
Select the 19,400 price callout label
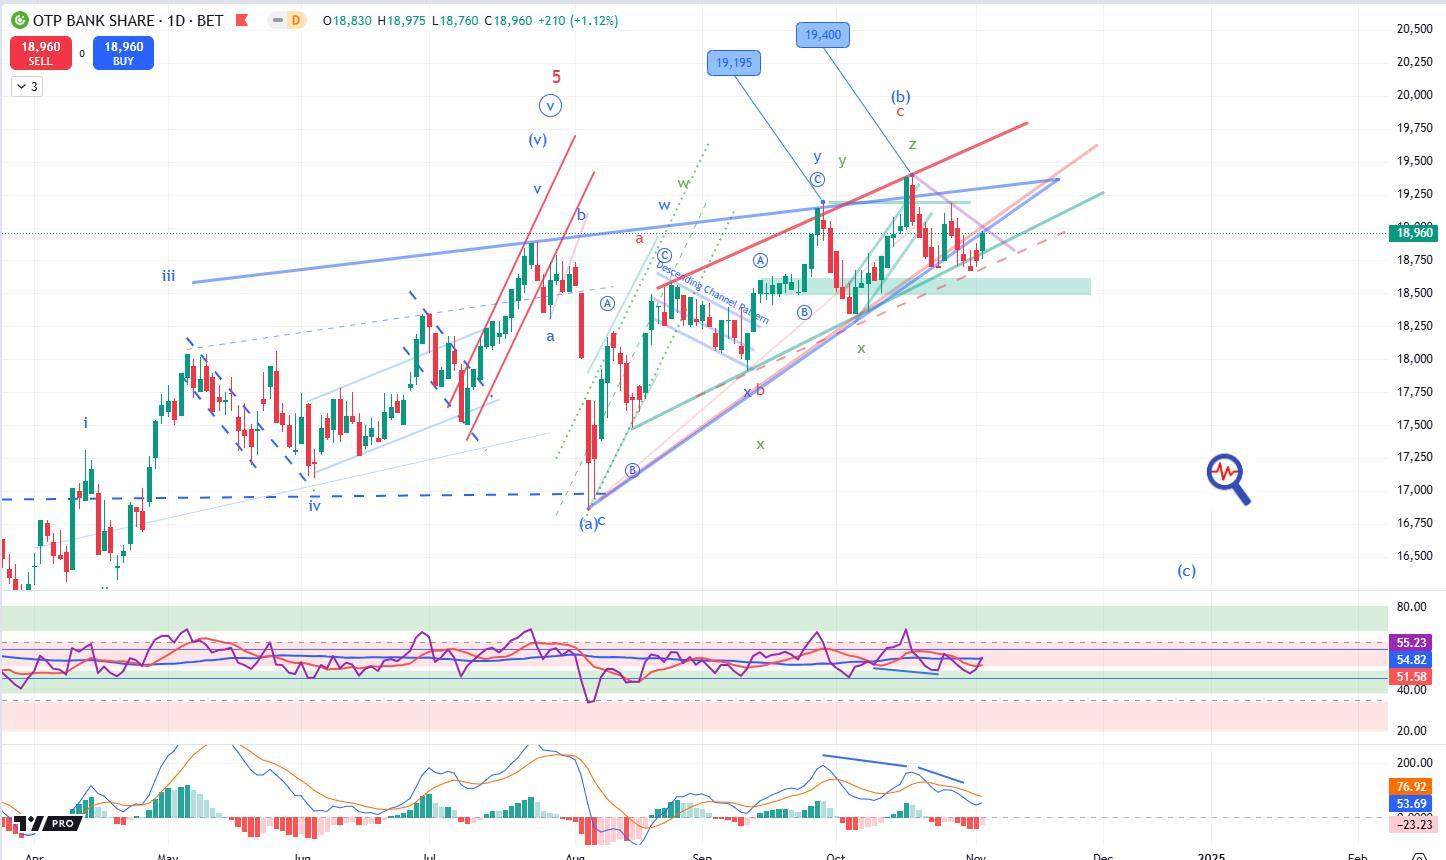coord(823,35)
